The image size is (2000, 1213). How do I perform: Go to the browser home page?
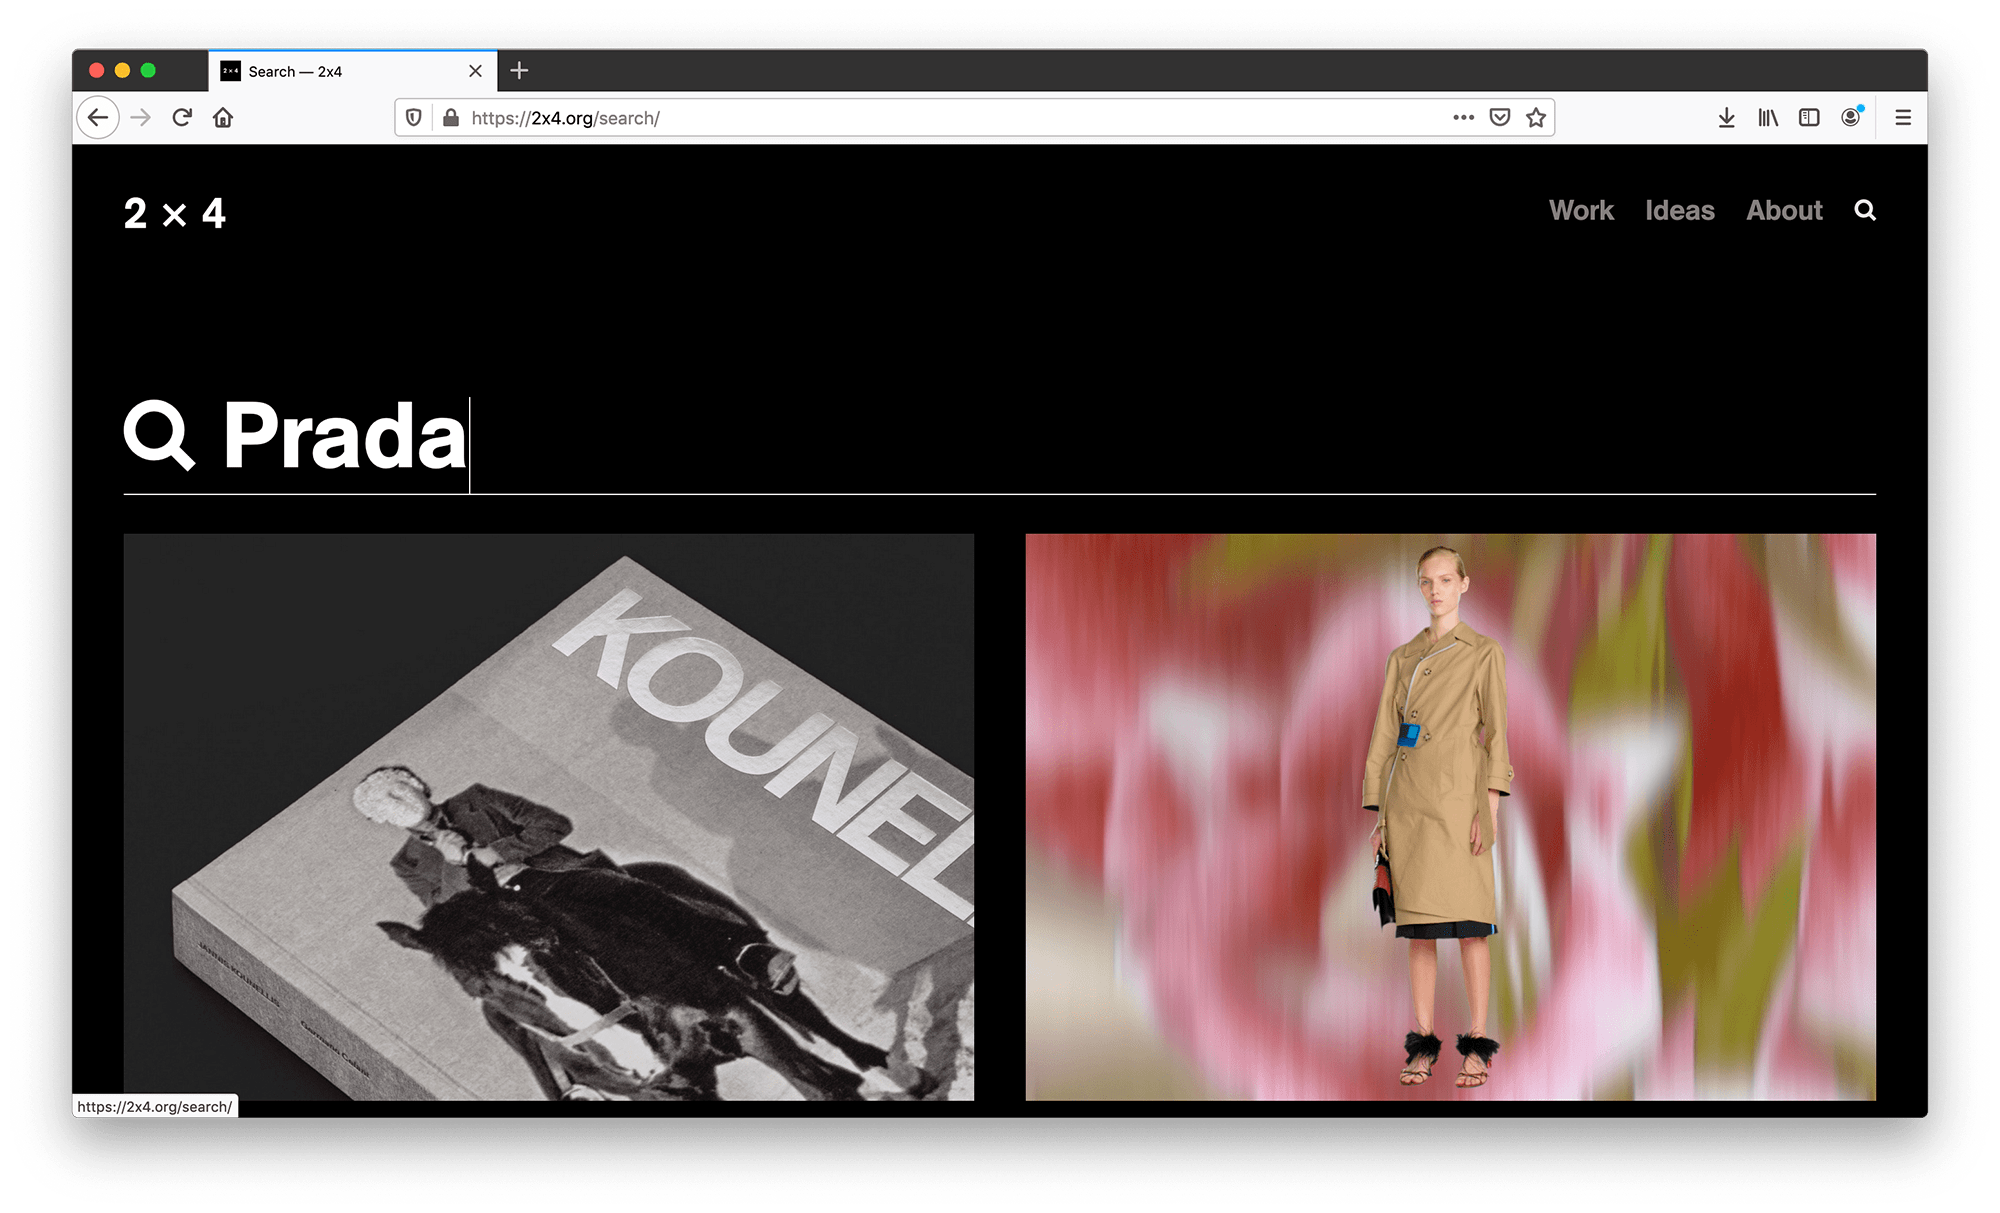(223, 118)
